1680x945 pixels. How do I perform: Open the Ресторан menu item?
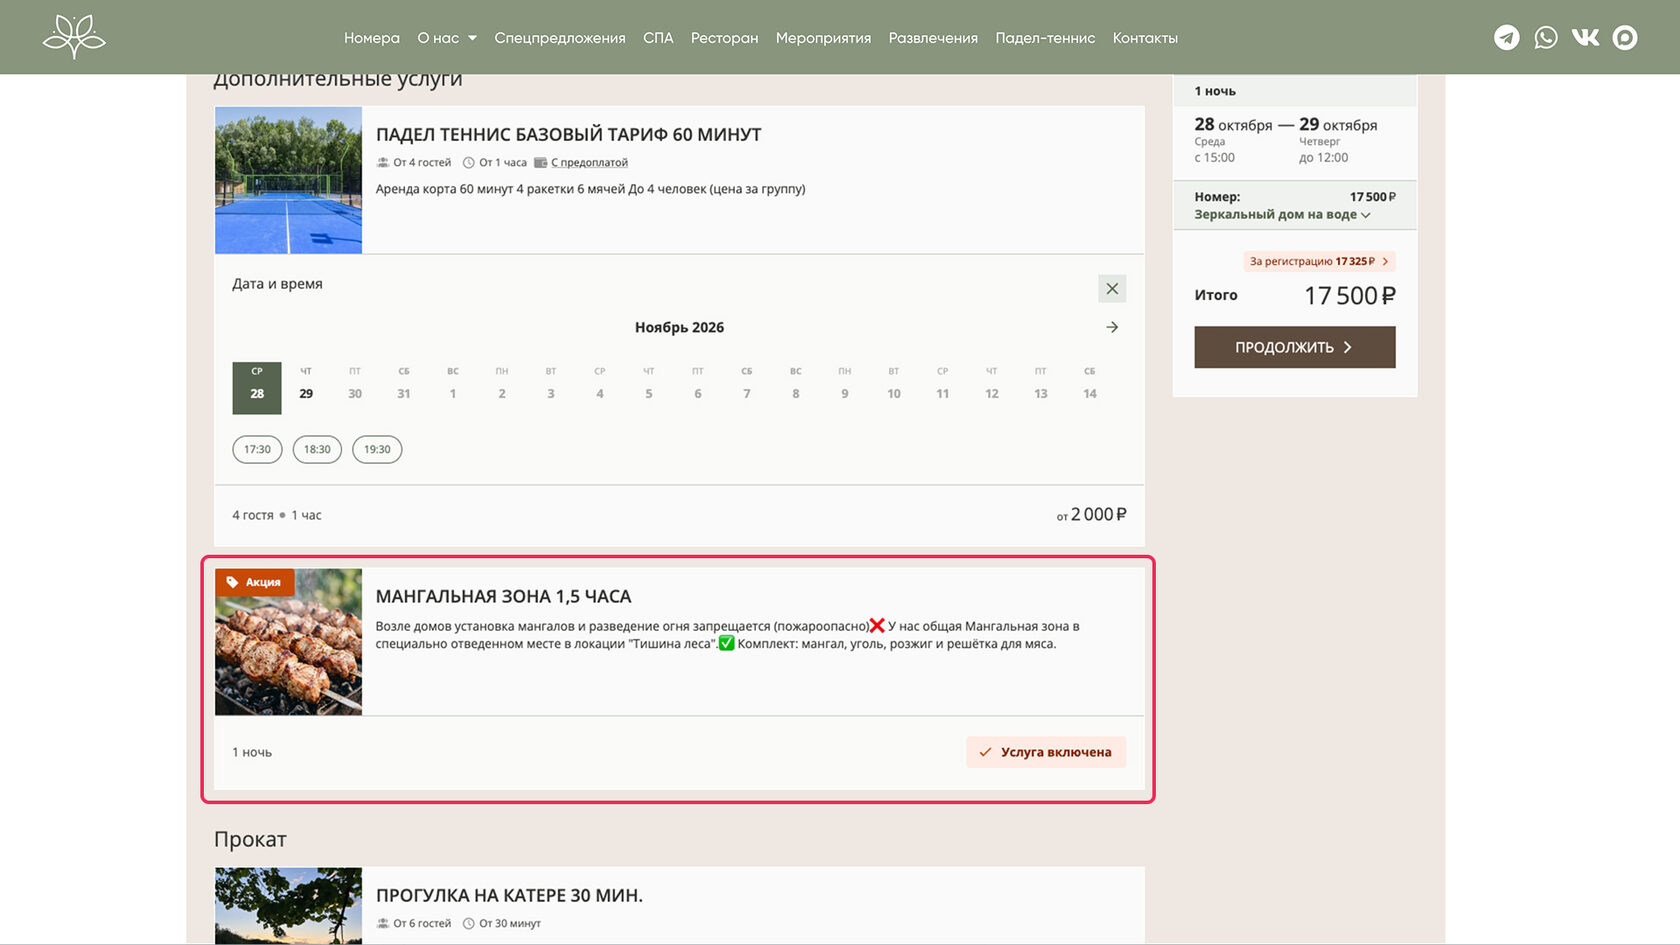[725, 38]
